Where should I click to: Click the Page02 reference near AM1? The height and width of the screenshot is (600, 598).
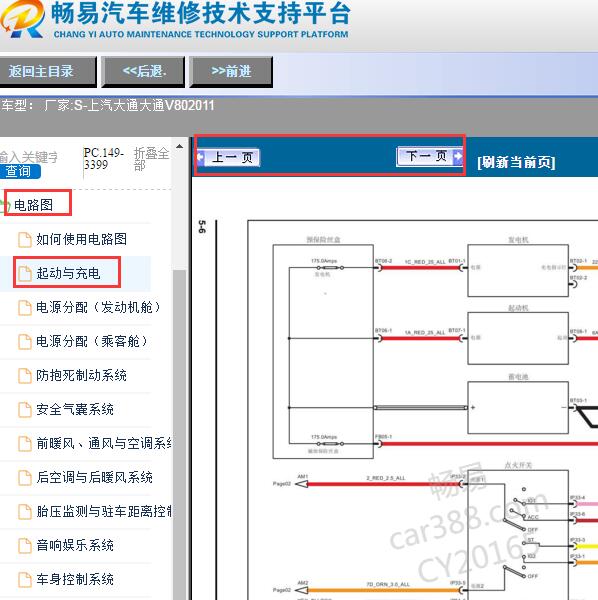click(x=282, y=484)
